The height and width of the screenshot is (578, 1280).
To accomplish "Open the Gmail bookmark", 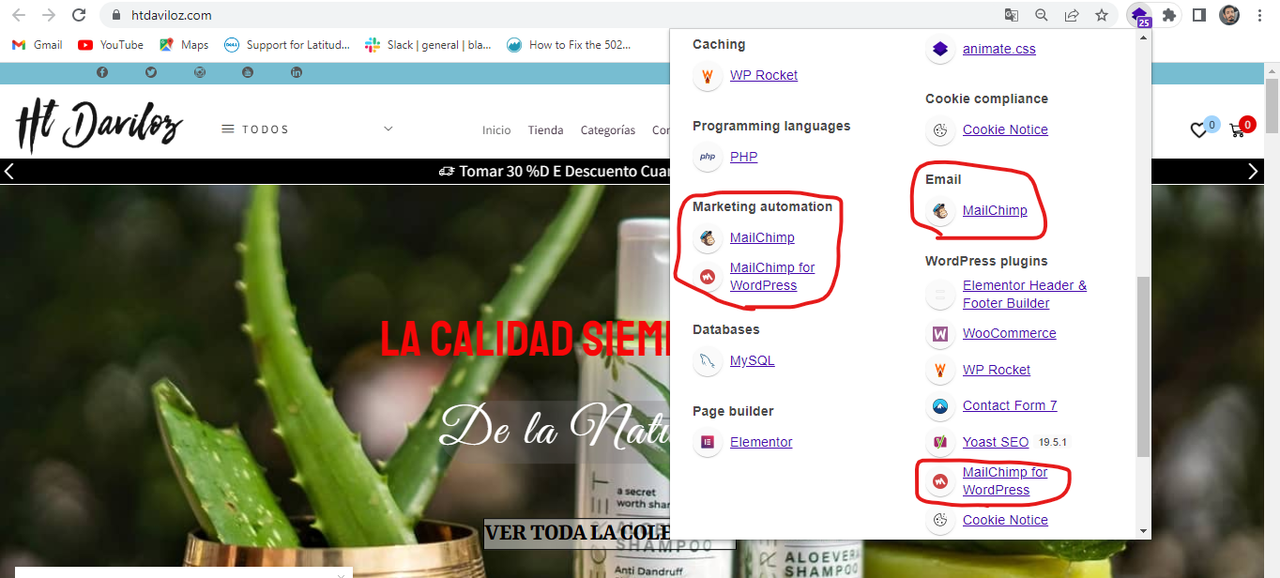I will [x=36, y=45].
